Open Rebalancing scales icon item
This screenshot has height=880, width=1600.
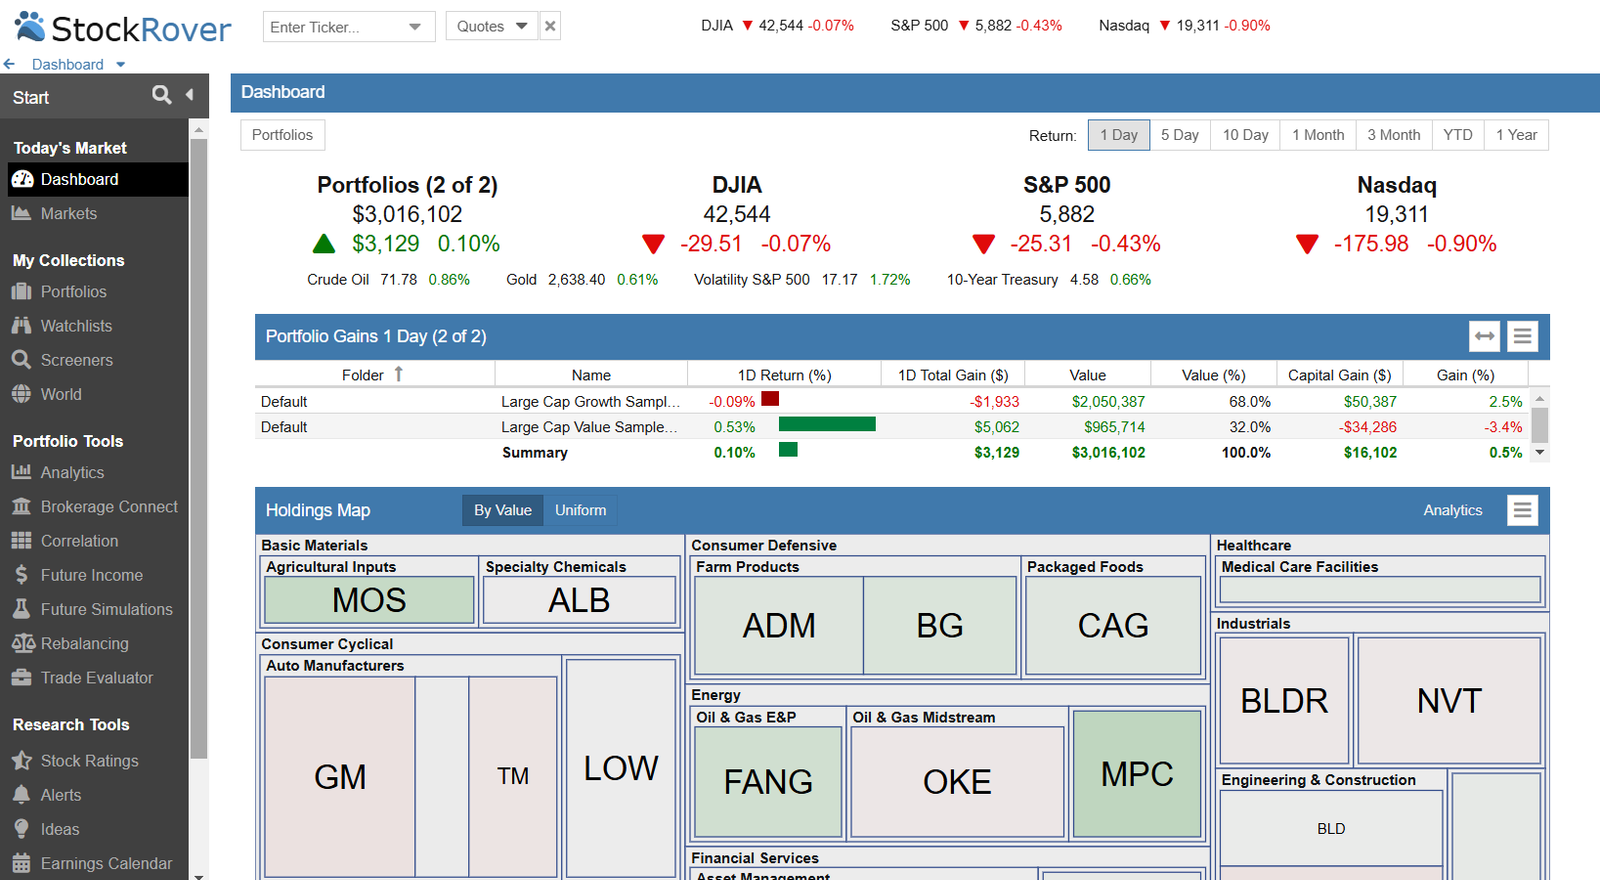[x=23, y=643]
